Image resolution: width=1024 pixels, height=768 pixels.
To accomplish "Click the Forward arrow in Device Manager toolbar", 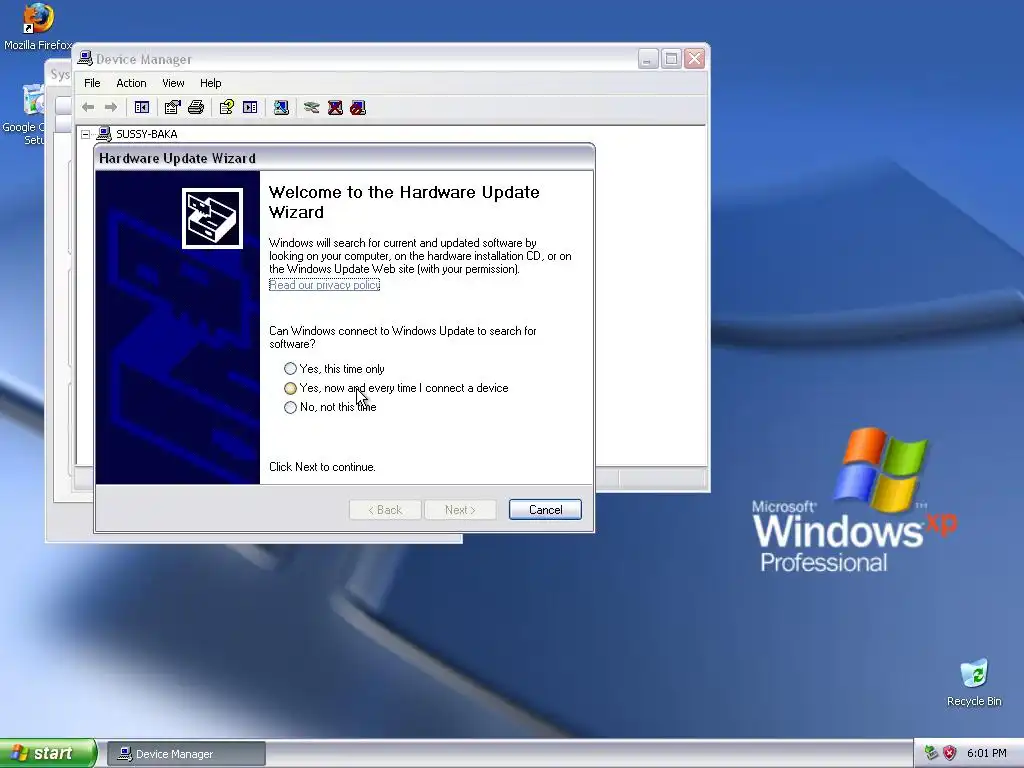I will (x=111, y=107).
